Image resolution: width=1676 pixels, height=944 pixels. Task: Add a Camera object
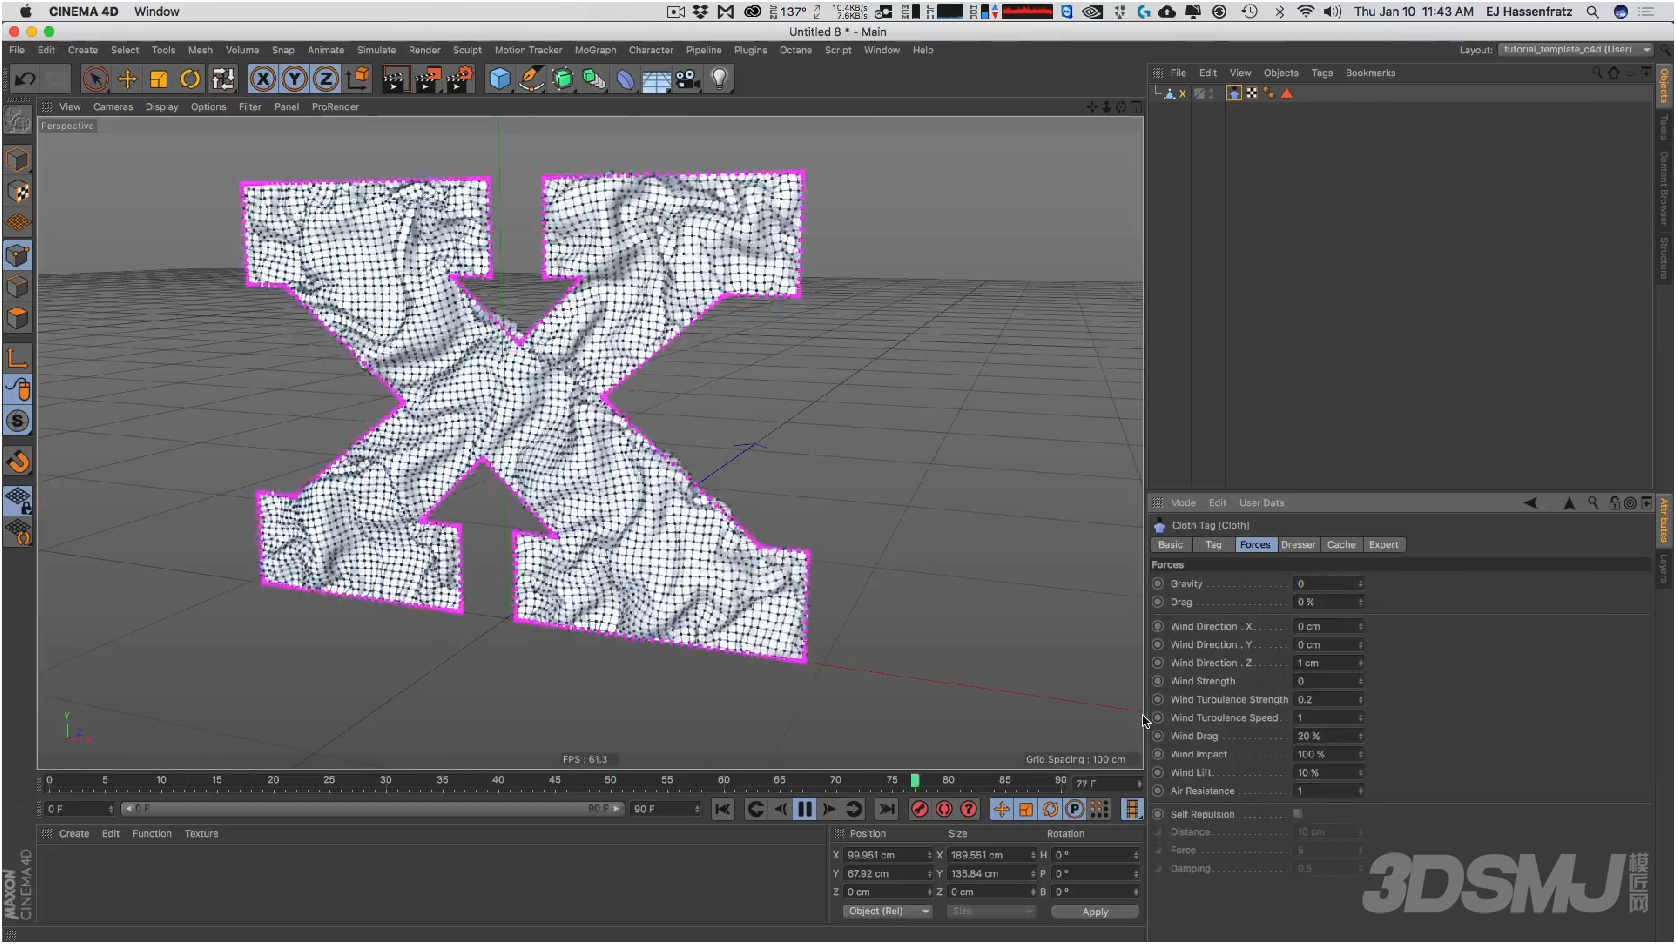point(687,79)
